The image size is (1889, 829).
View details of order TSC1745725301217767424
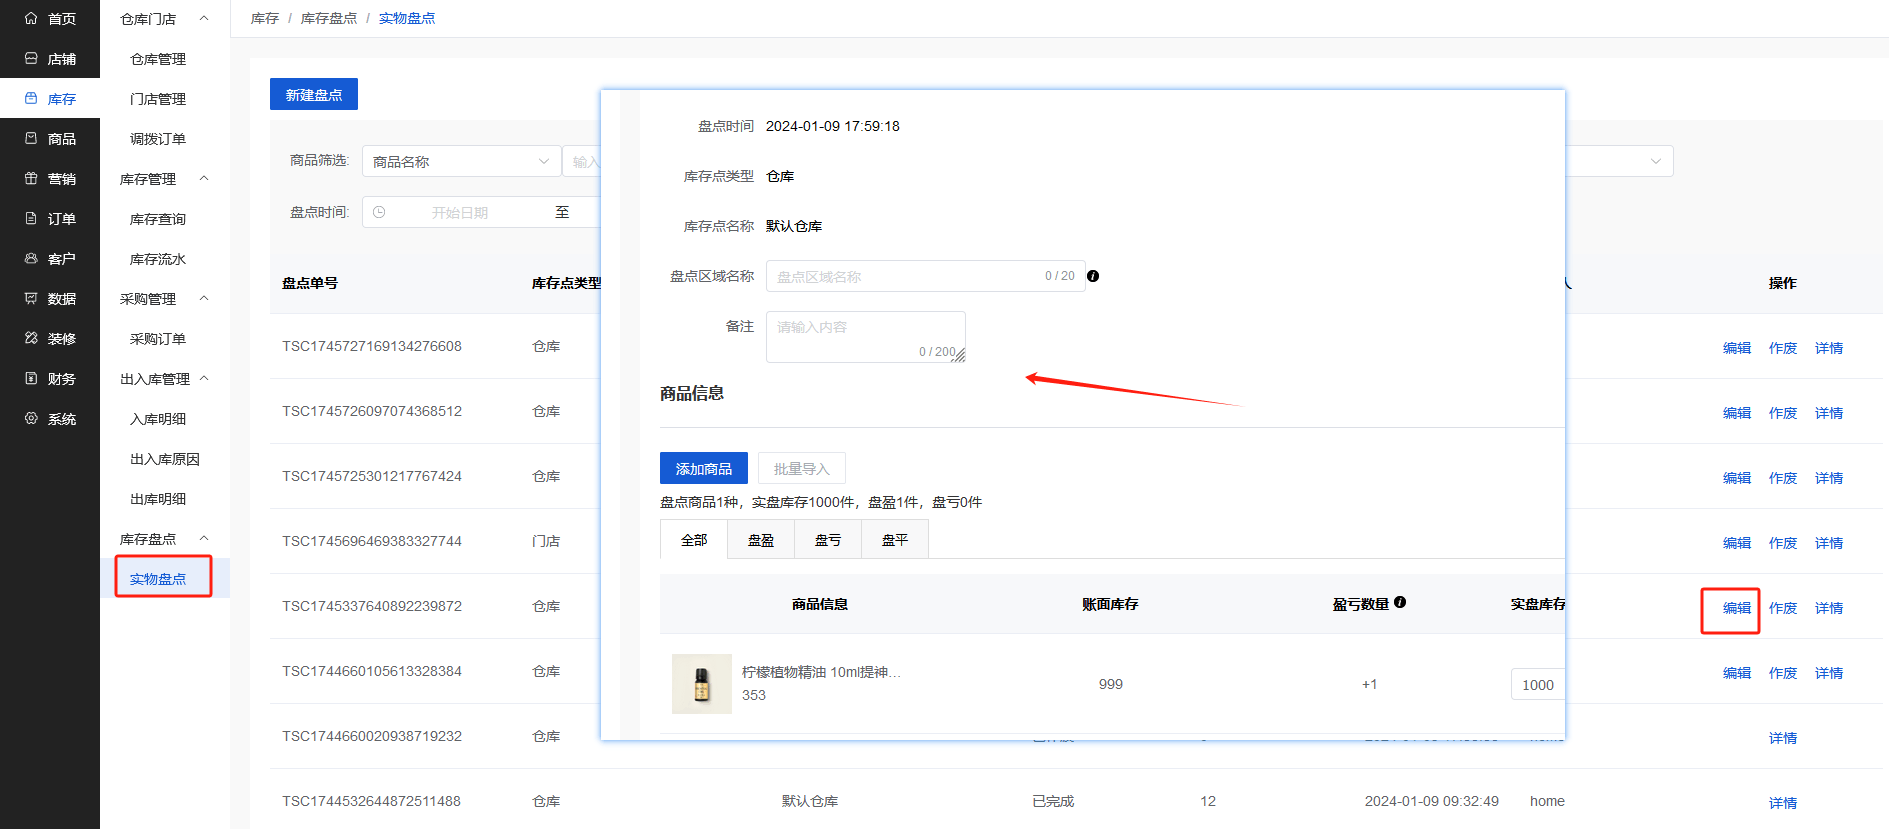pyautogui.click(x=1829, y=478)
